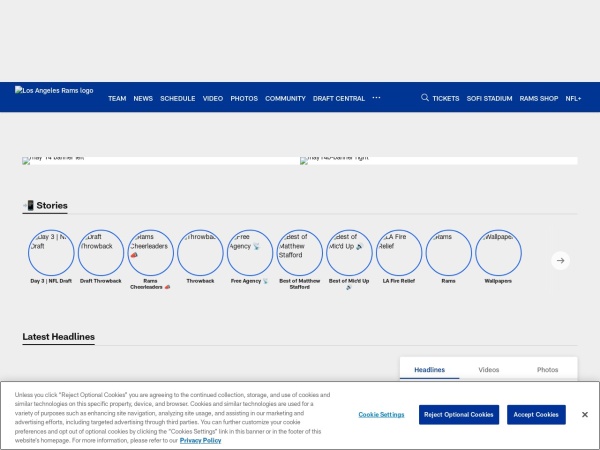600x450 pixels.
Task: Open the Rams Cheerleaders story circle
Action: click(x=150, y=253)
